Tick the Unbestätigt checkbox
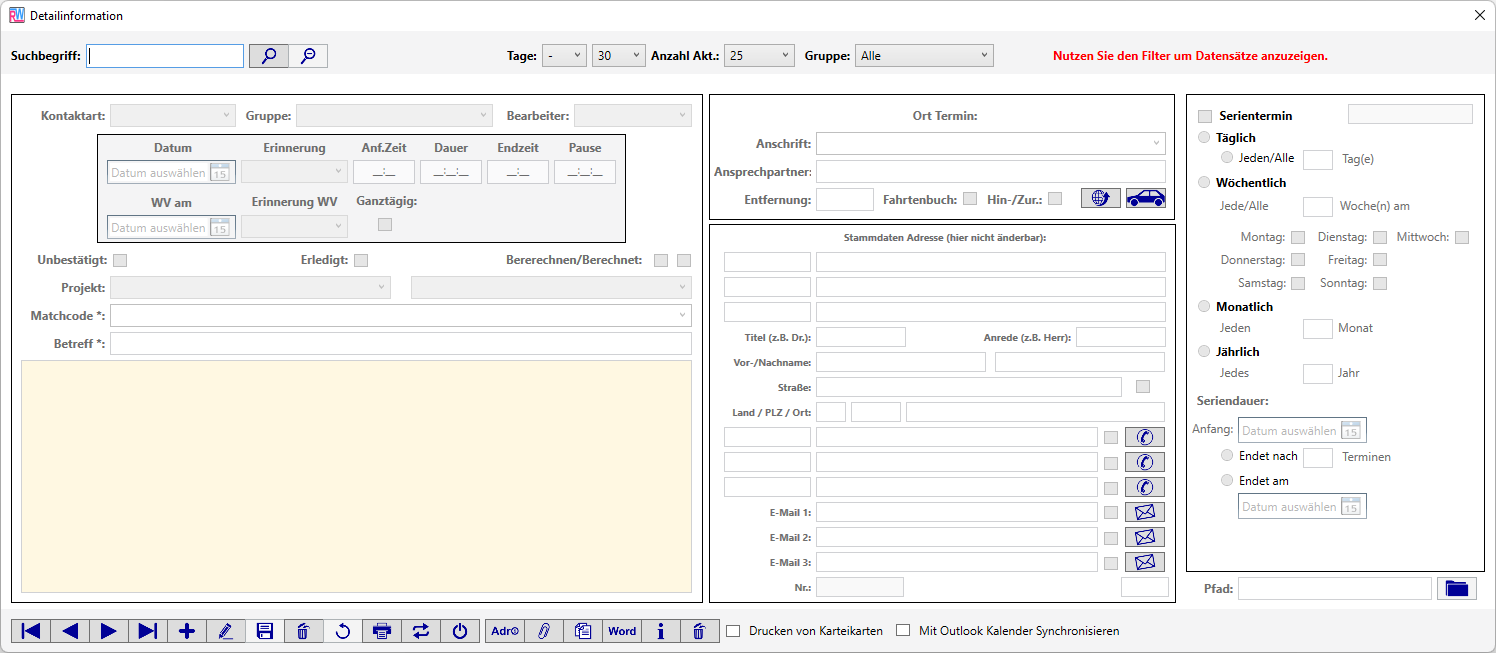 pos(120,261)
